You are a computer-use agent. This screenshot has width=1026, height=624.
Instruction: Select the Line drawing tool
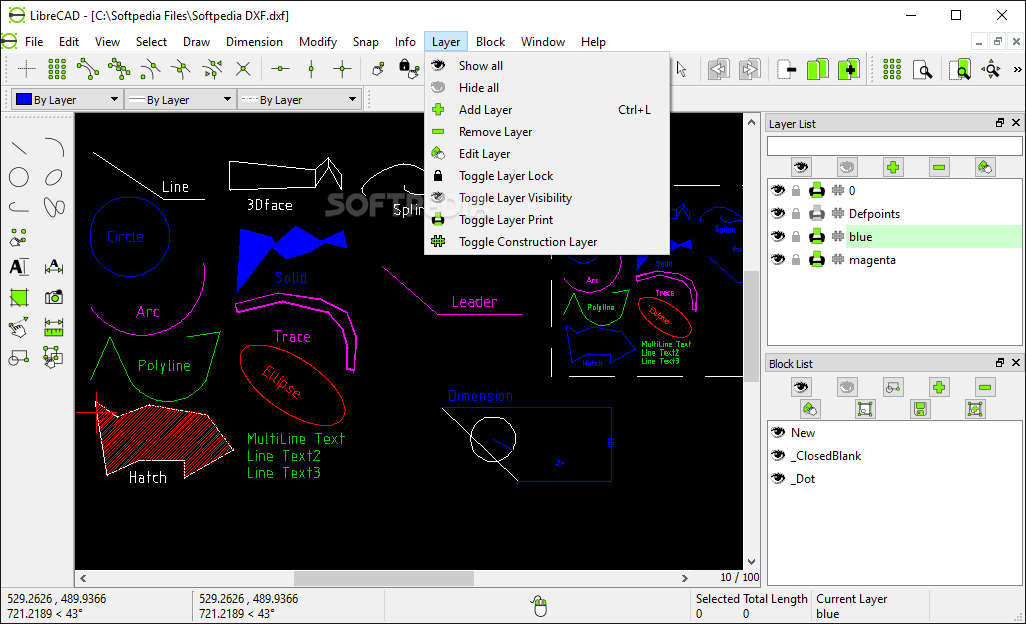[19, 148]
